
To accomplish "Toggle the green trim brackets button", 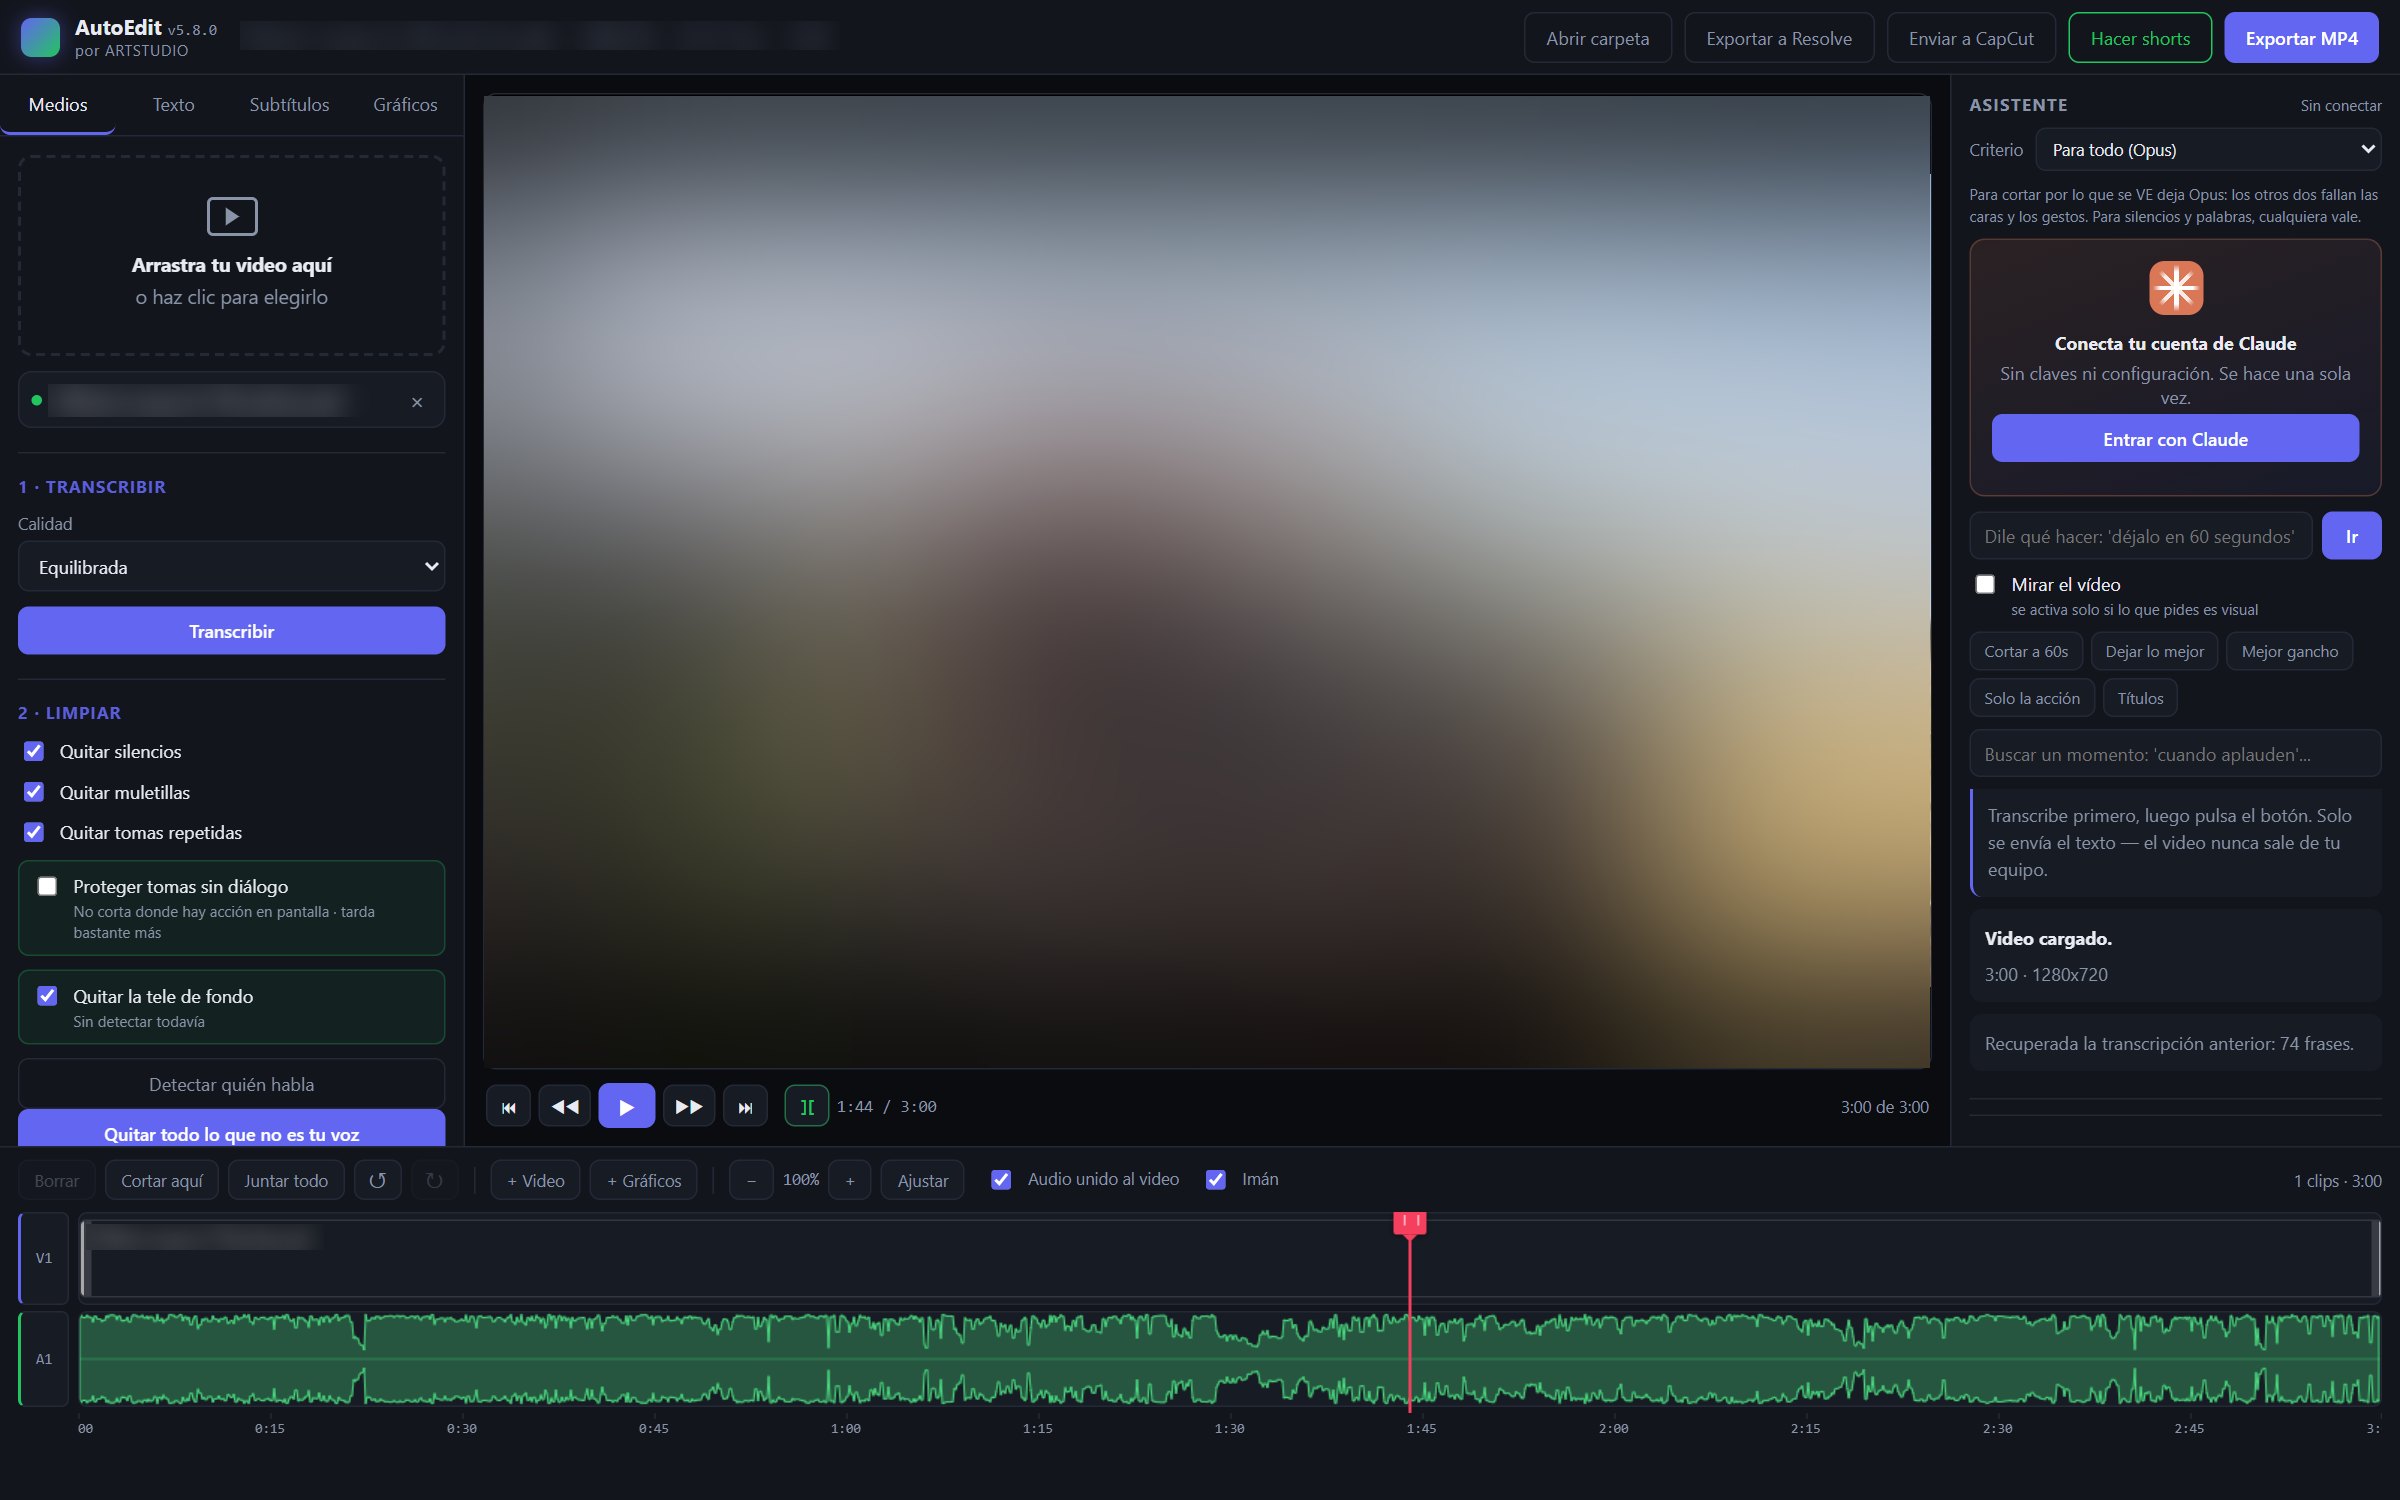I will pyautogui.click(x=806, y=1106).
